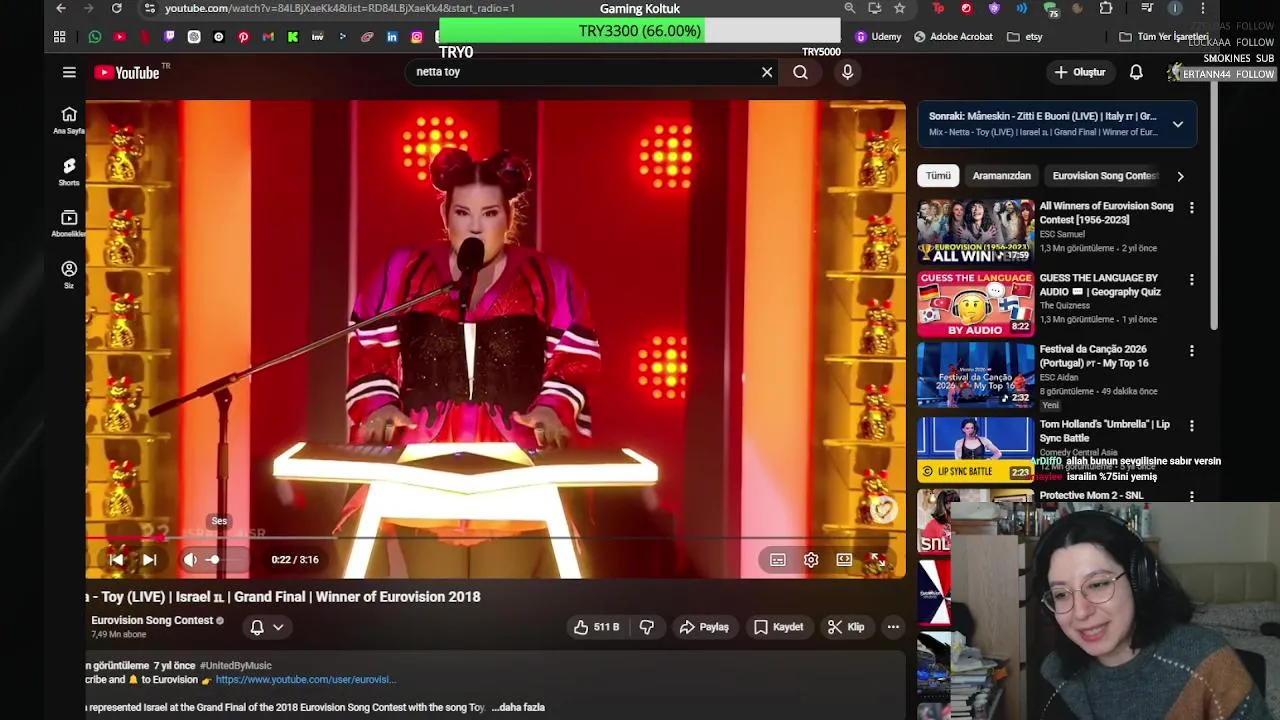Open Twitch bookmark in bookmarks bar

tap(169, 37)
